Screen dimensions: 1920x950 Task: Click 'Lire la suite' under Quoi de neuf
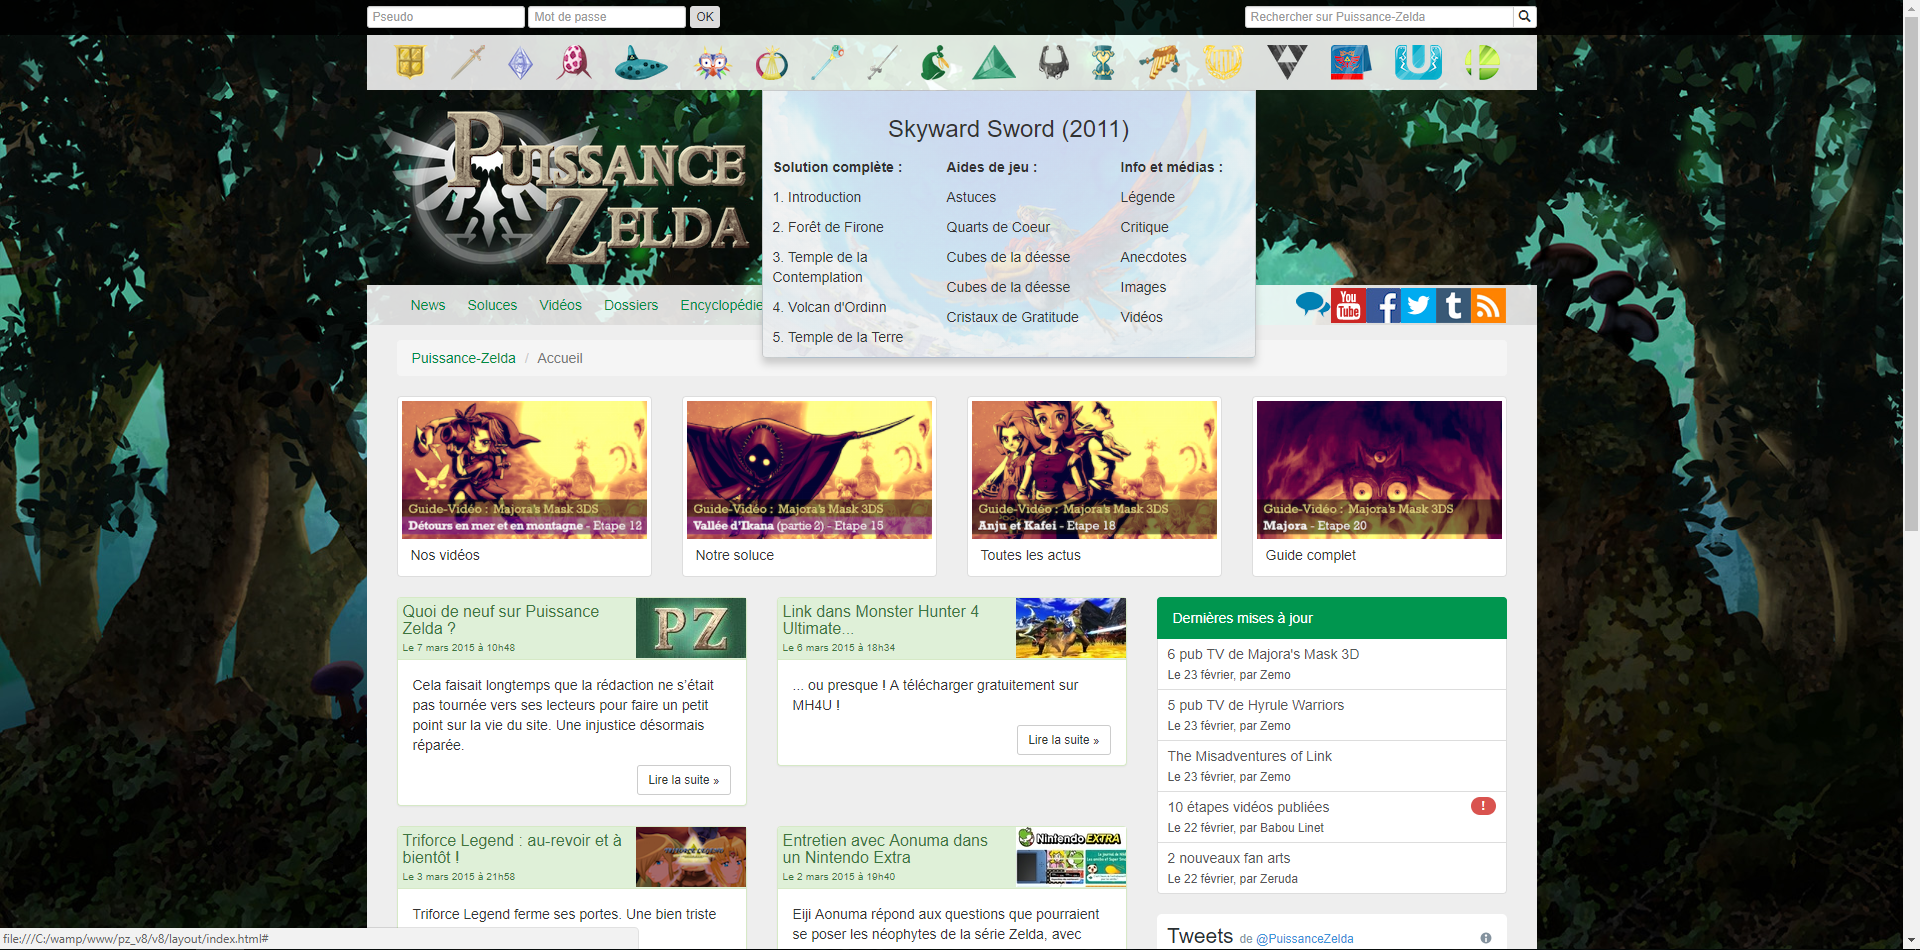point(684,780)
